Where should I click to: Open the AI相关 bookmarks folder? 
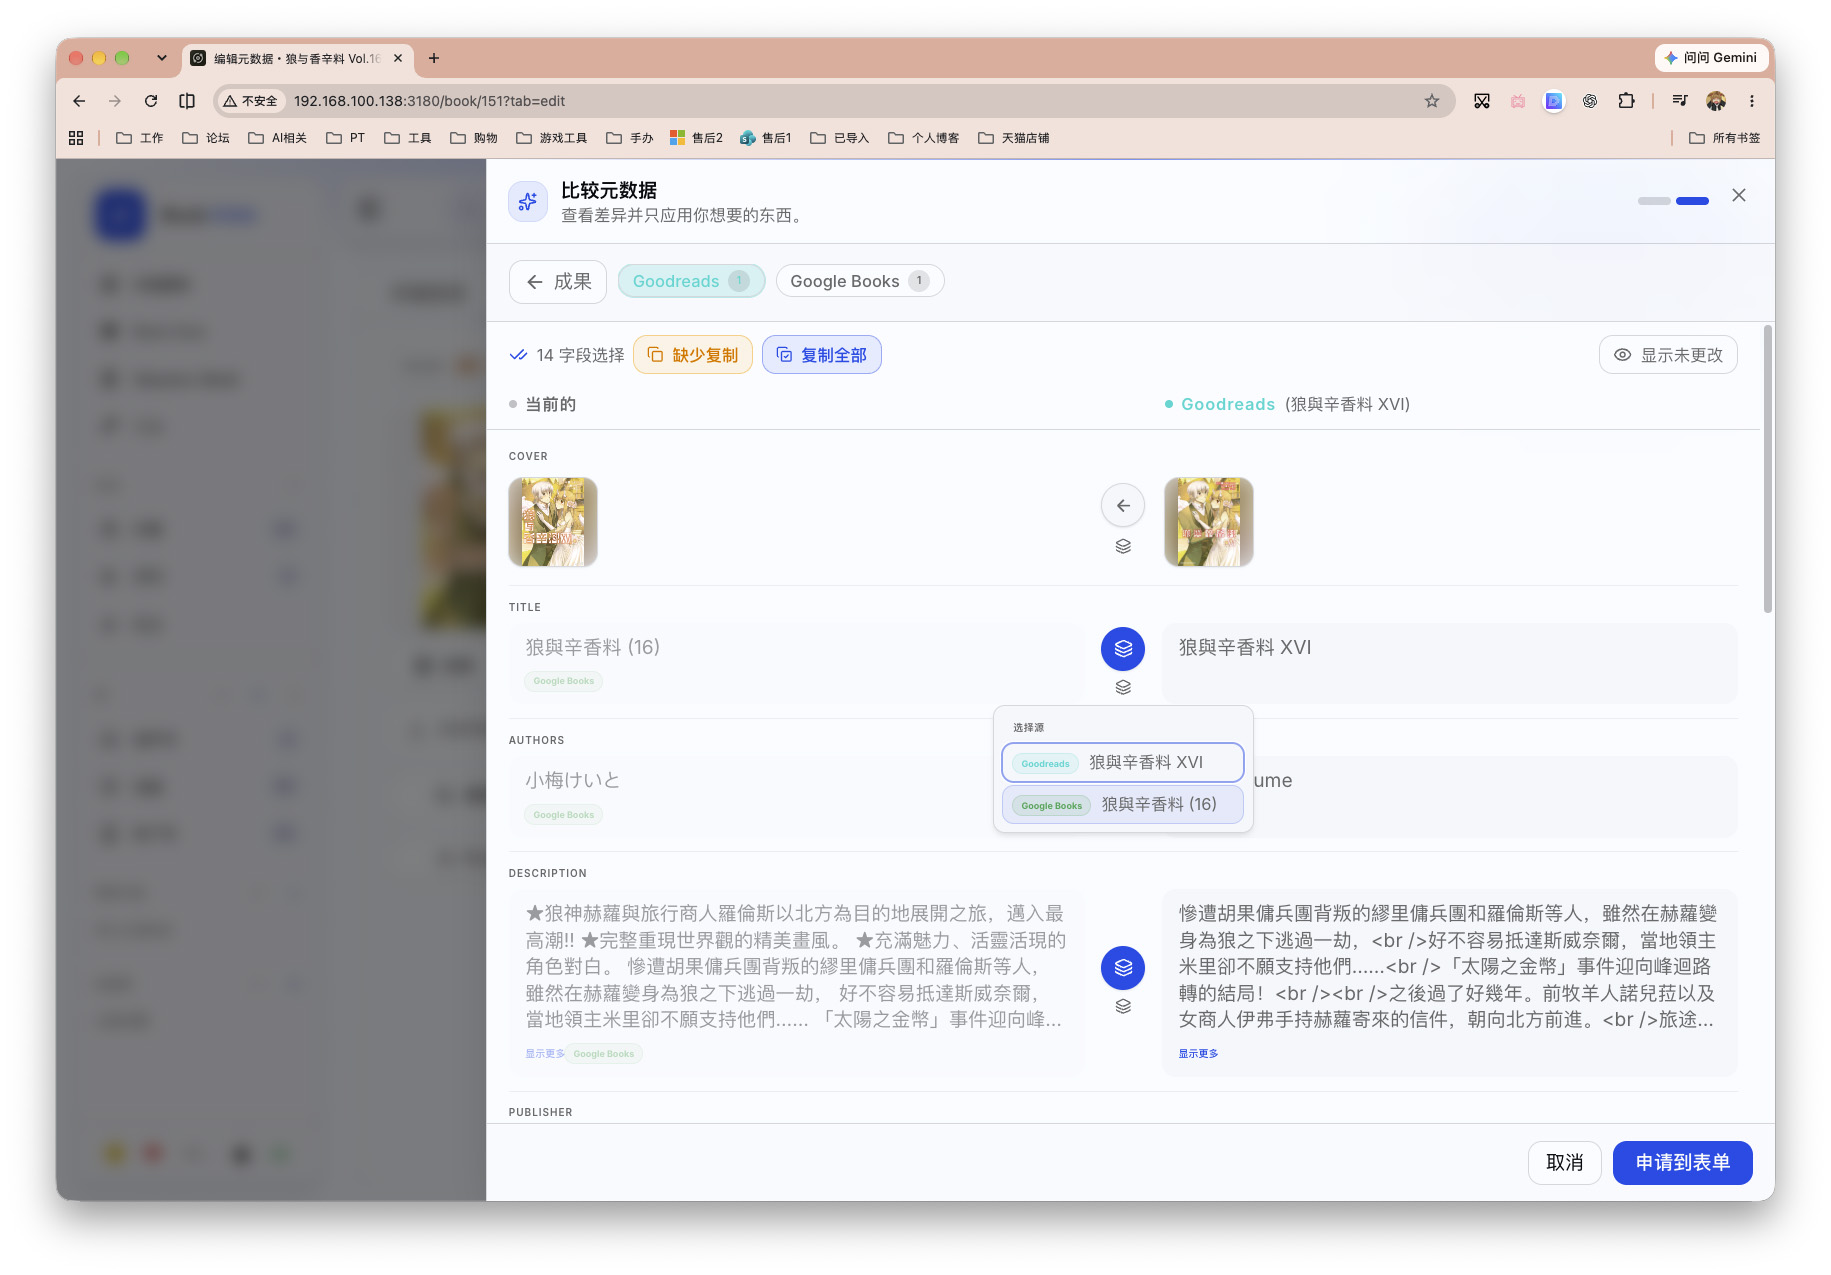point(278,138)
